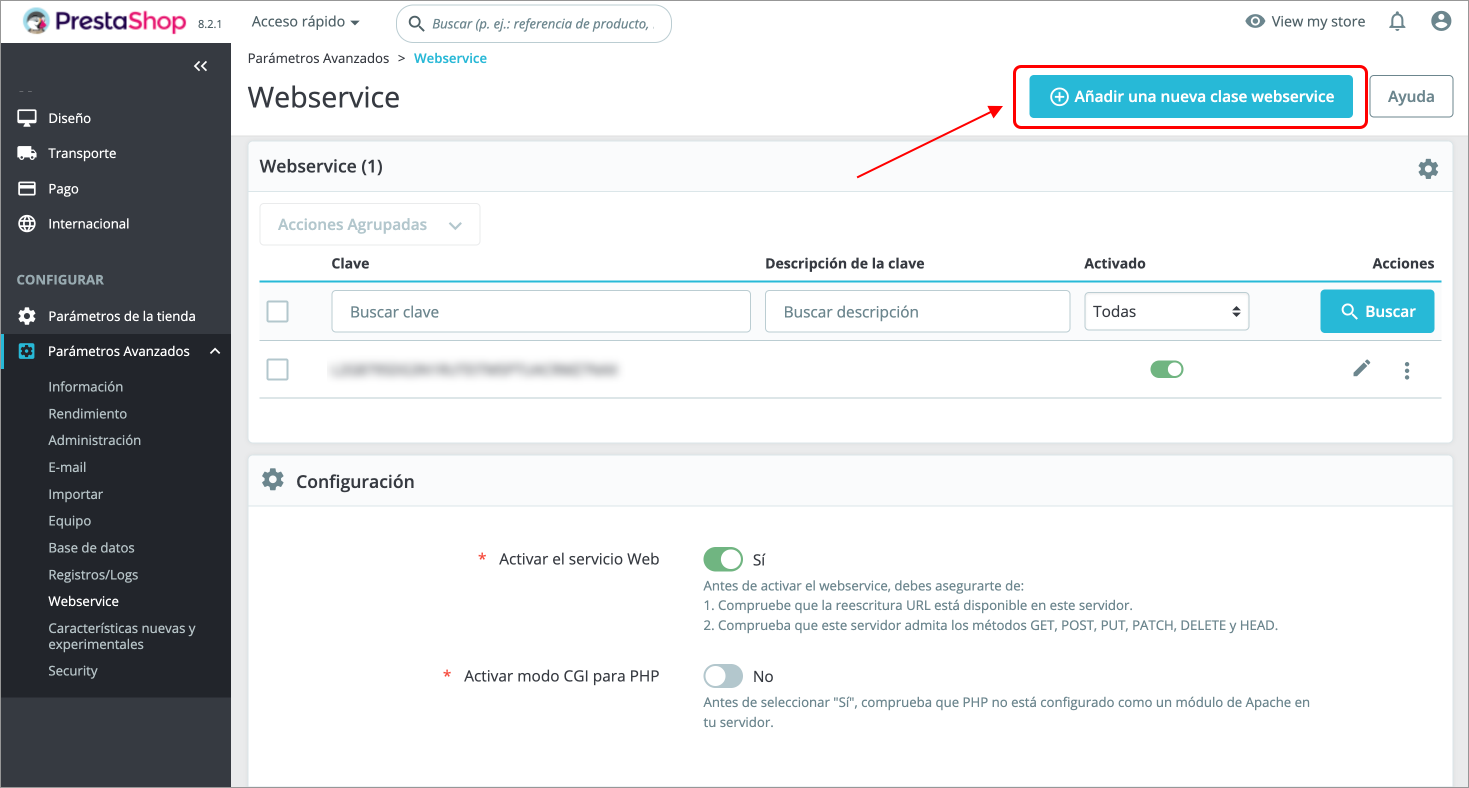Click the Webservice panel settings gear

(1428, 168)
